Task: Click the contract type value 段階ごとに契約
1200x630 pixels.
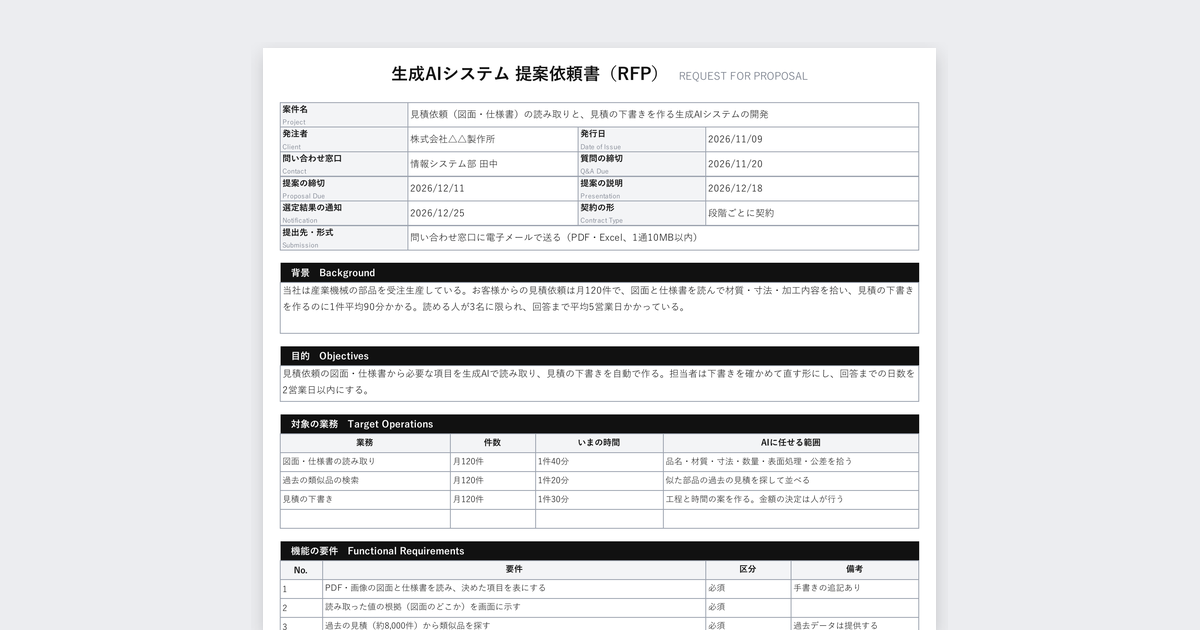Action: click(741, 213)
